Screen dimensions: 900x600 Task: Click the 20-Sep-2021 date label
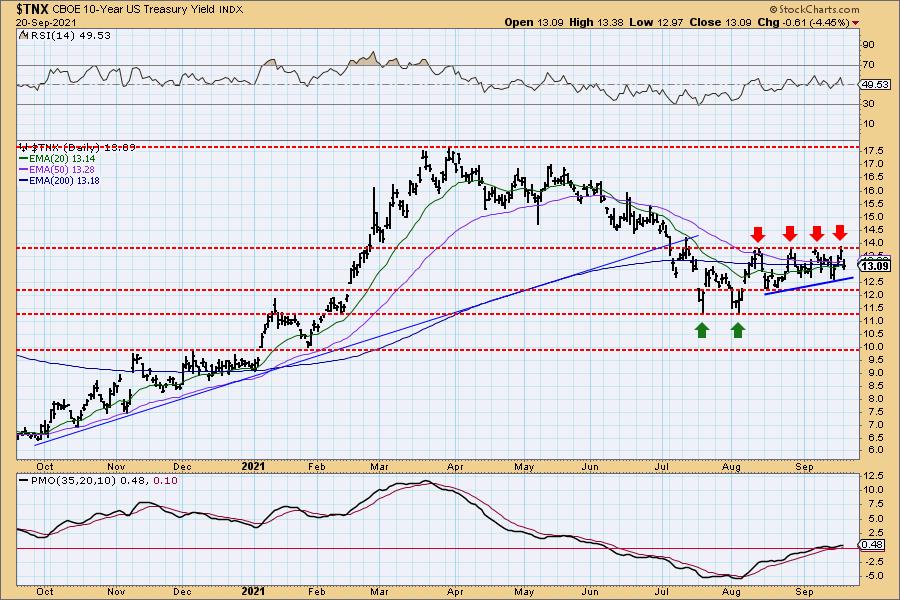pyautogui.click(x=45, y=22)
